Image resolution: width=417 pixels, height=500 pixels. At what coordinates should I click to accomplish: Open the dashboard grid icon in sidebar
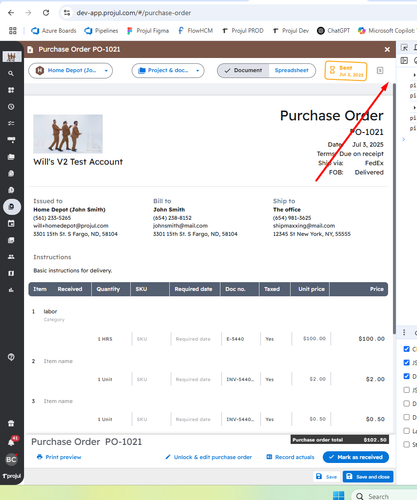point(11,90)
